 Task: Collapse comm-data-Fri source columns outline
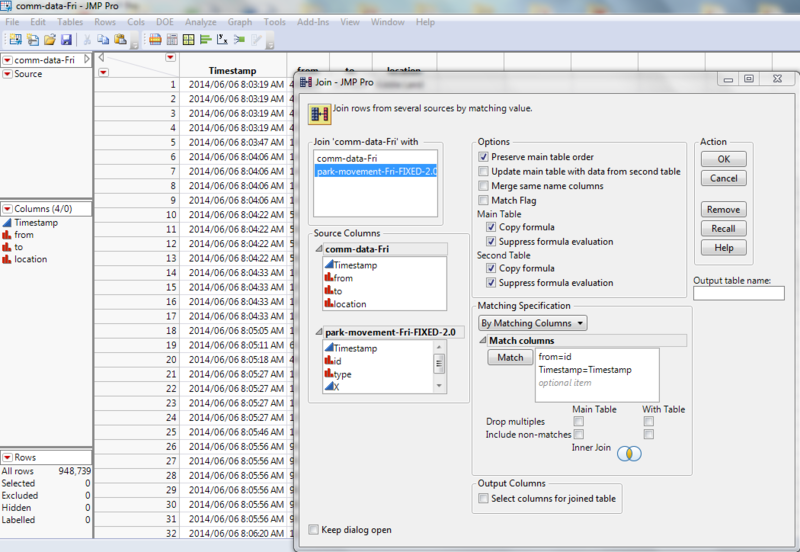point(319,249)
